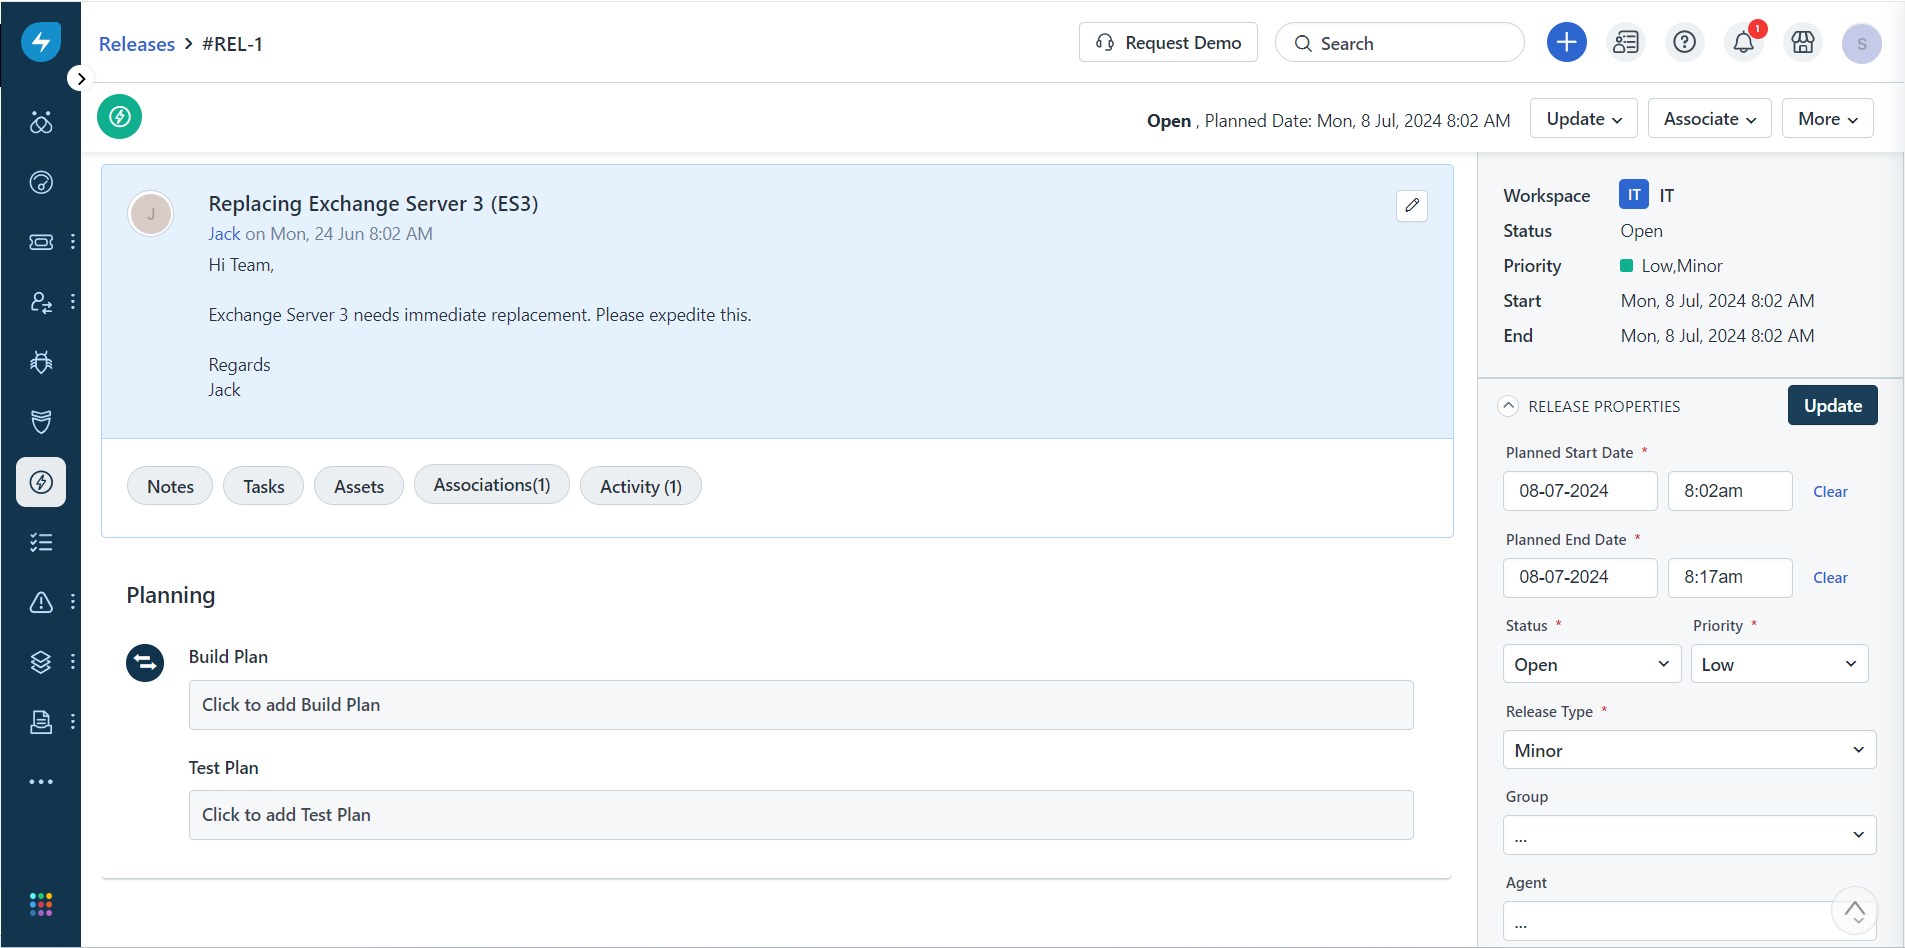Edit the Planned Start Date field
Viewport: 1905px width, 948px height.
(1580, 491)
